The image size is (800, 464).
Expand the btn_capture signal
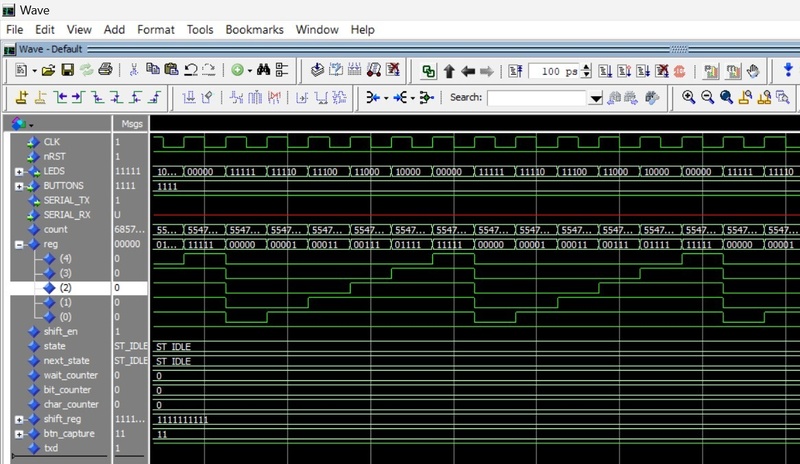[x=19, y=434]
